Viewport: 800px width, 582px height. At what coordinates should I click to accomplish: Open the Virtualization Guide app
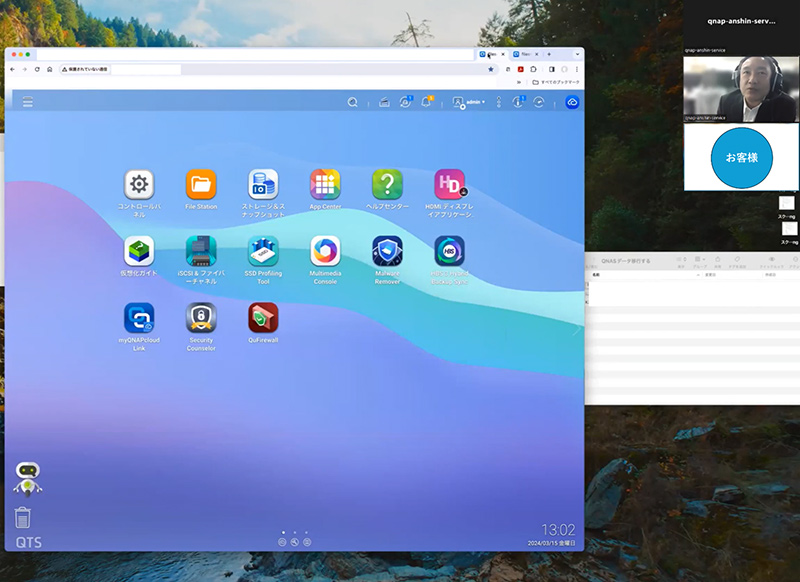click(139, 251)
